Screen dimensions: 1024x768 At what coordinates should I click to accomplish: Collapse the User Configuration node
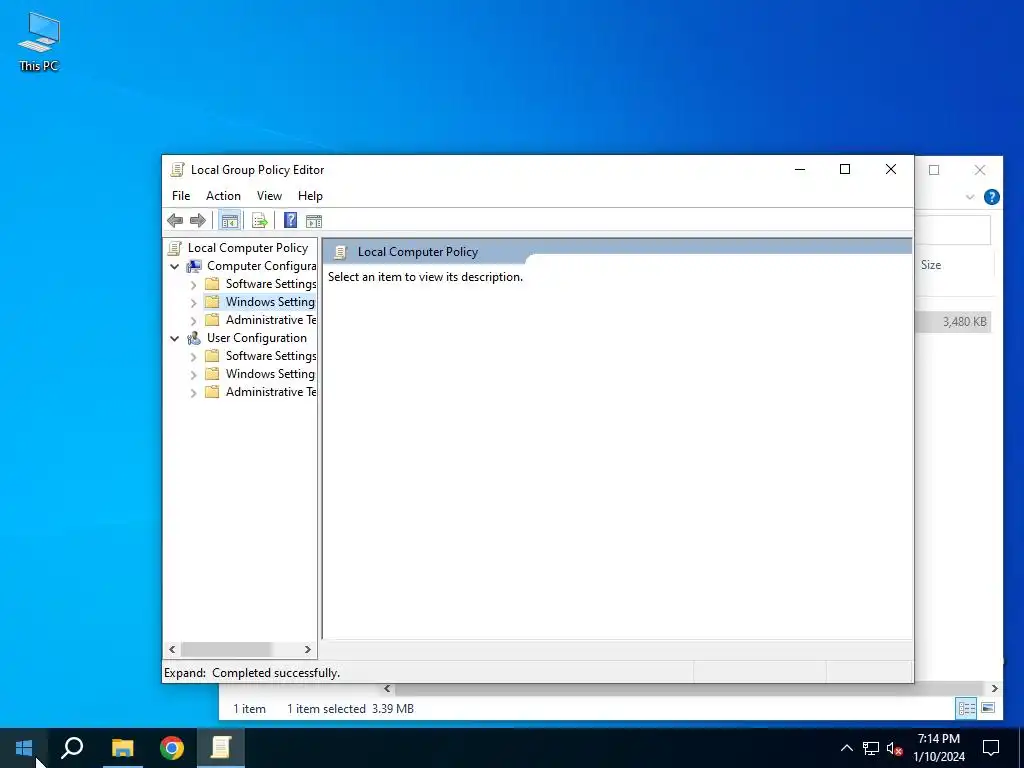click(174, 338)
